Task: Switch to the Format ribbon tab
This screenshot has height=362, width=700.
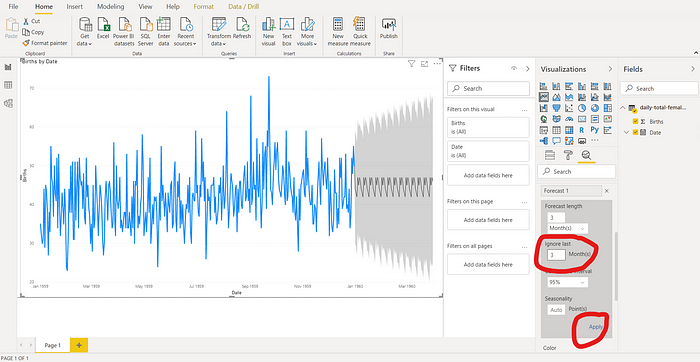Action: [204, 7]
